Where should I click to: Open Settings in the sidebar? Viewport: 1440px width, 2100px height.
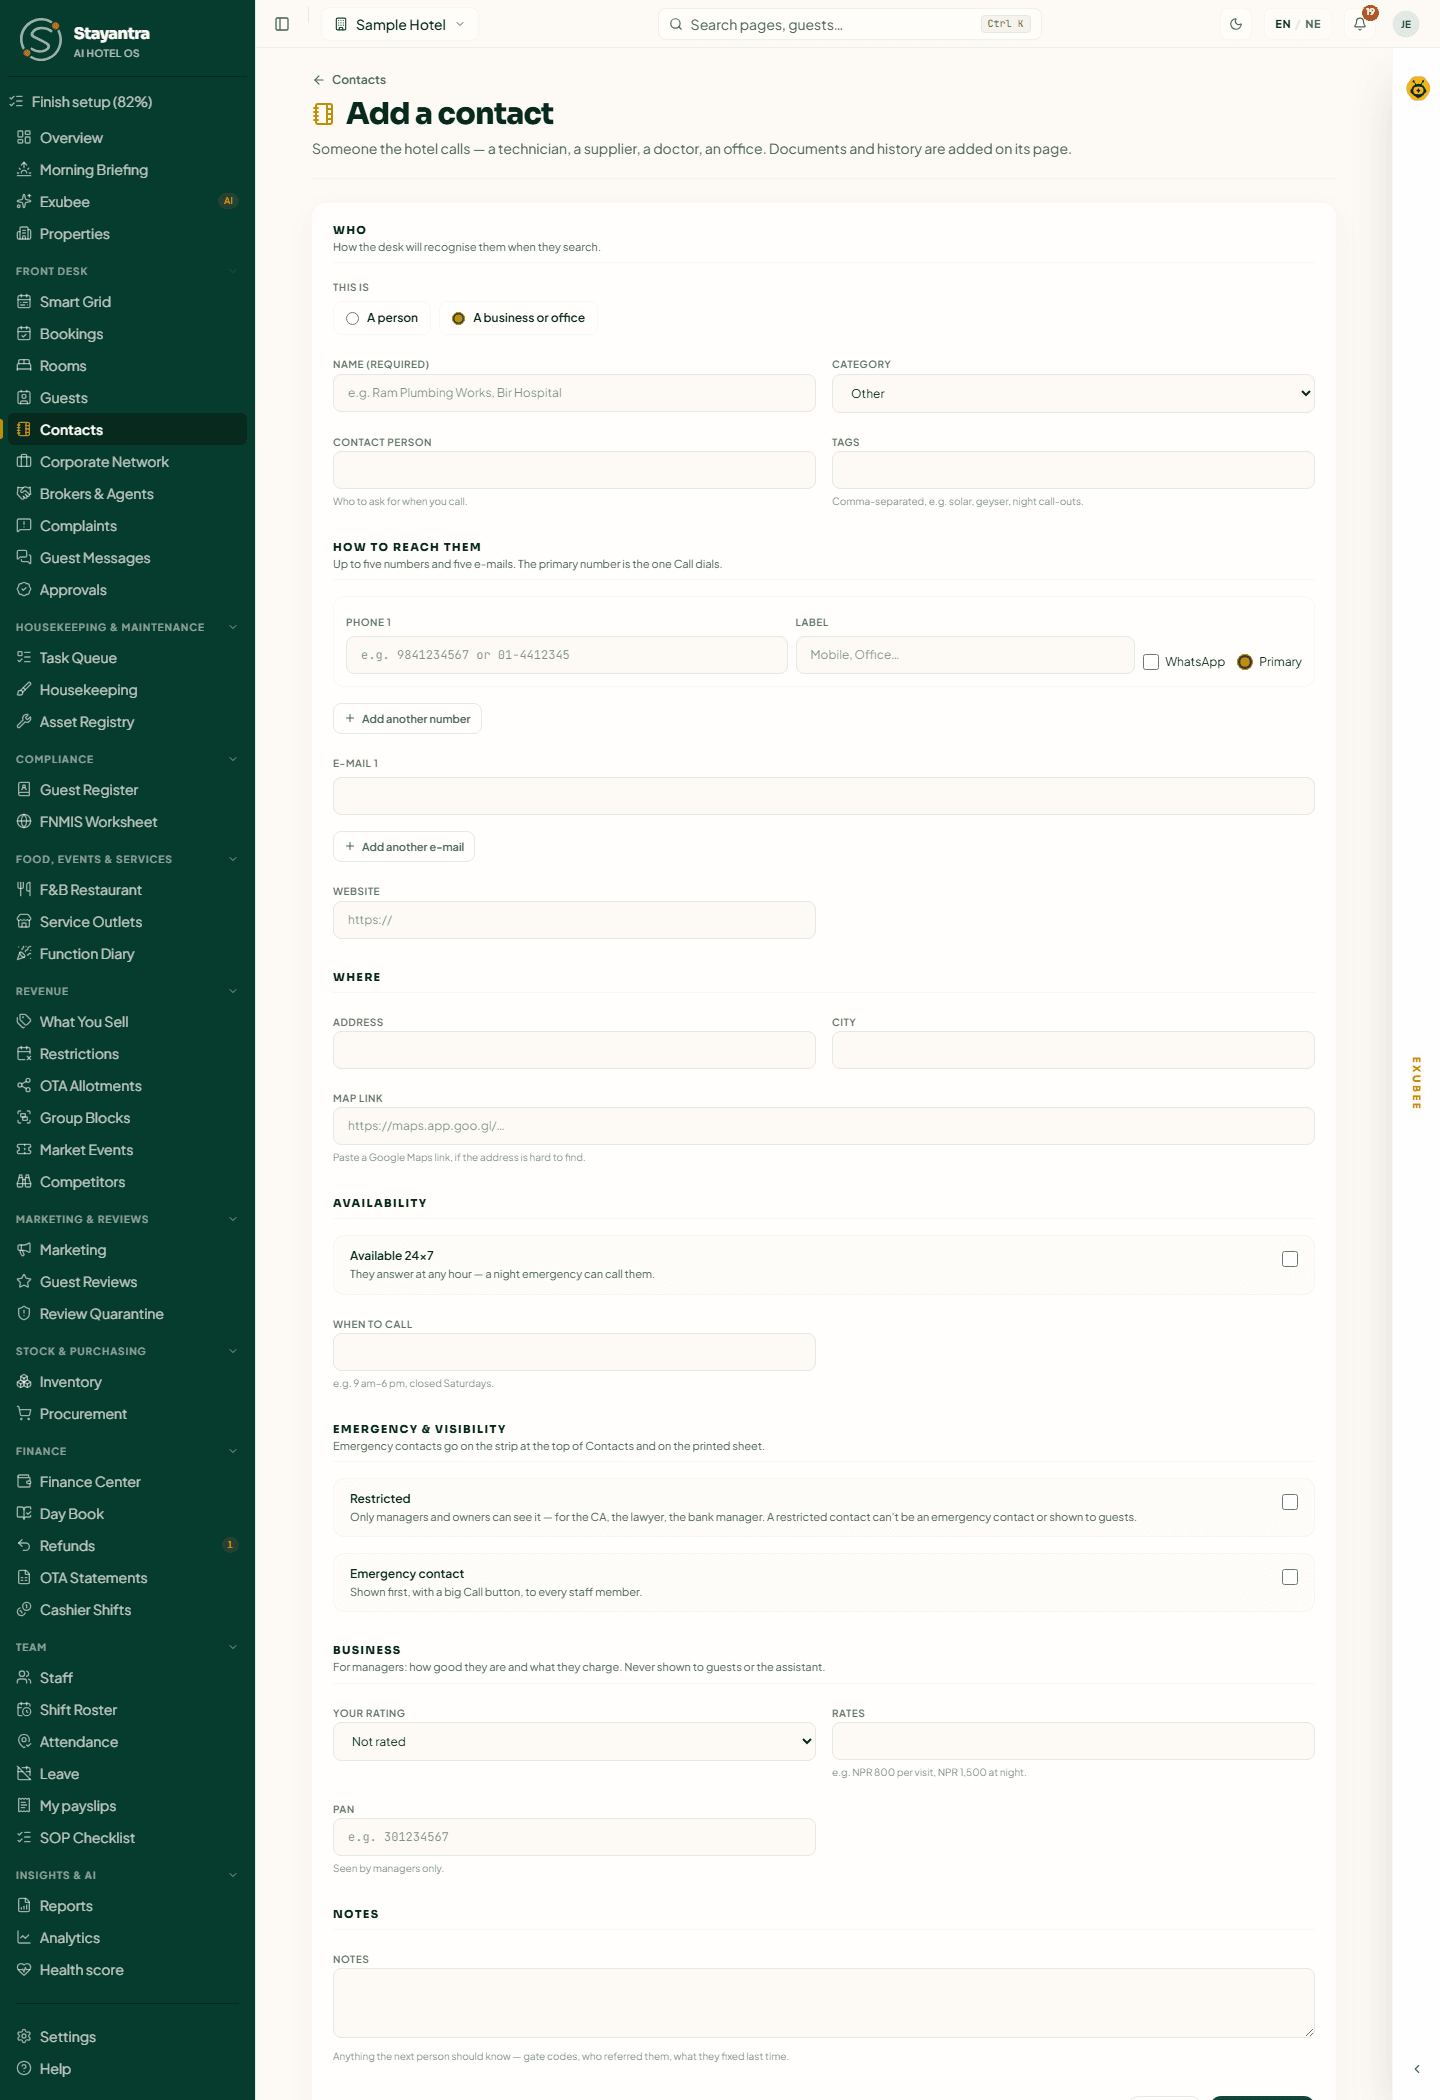click(x=127, y=2037)
